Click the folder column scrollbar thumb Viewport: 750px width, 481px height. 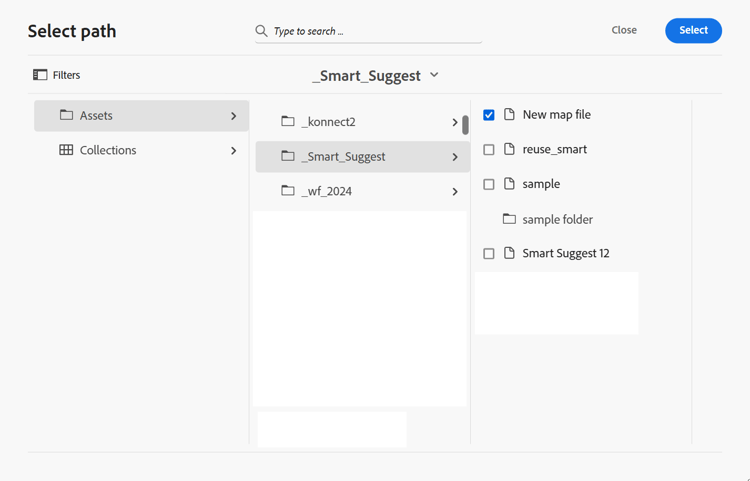pos(465,126)
